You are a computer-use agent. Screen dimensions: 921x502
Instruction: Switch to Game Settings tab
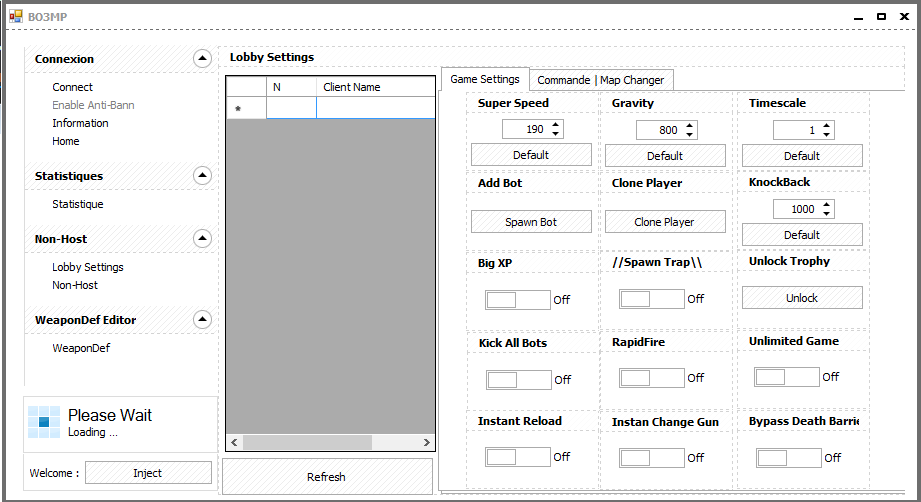click(x=485, y=79)
